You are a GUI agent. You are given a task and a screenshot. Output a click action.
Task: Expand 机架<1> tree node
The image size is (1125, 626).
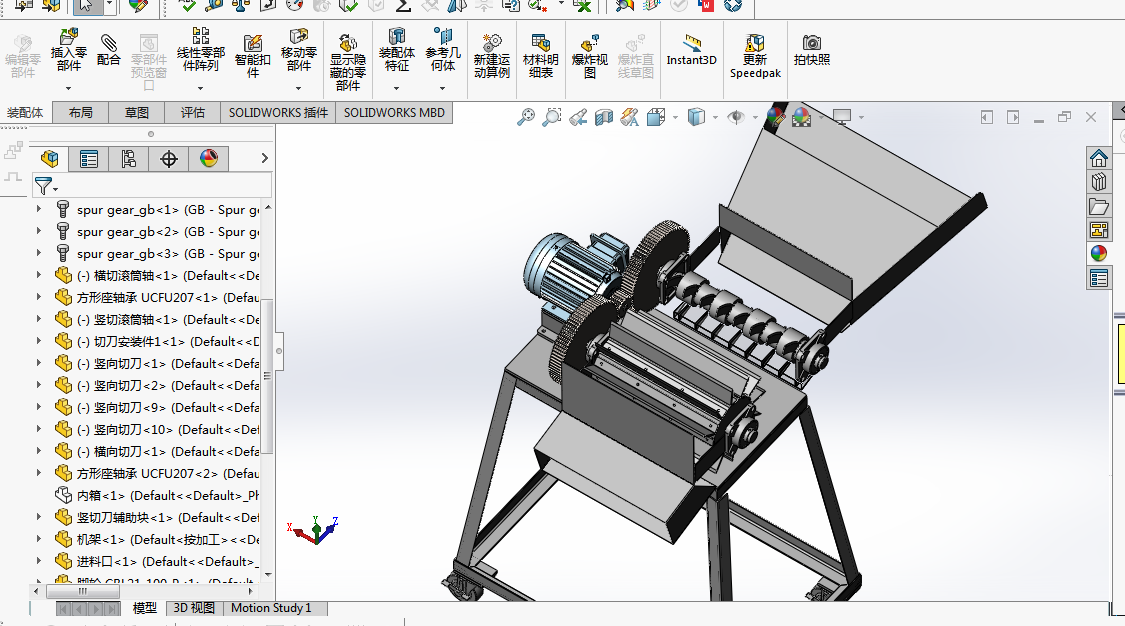39,539
